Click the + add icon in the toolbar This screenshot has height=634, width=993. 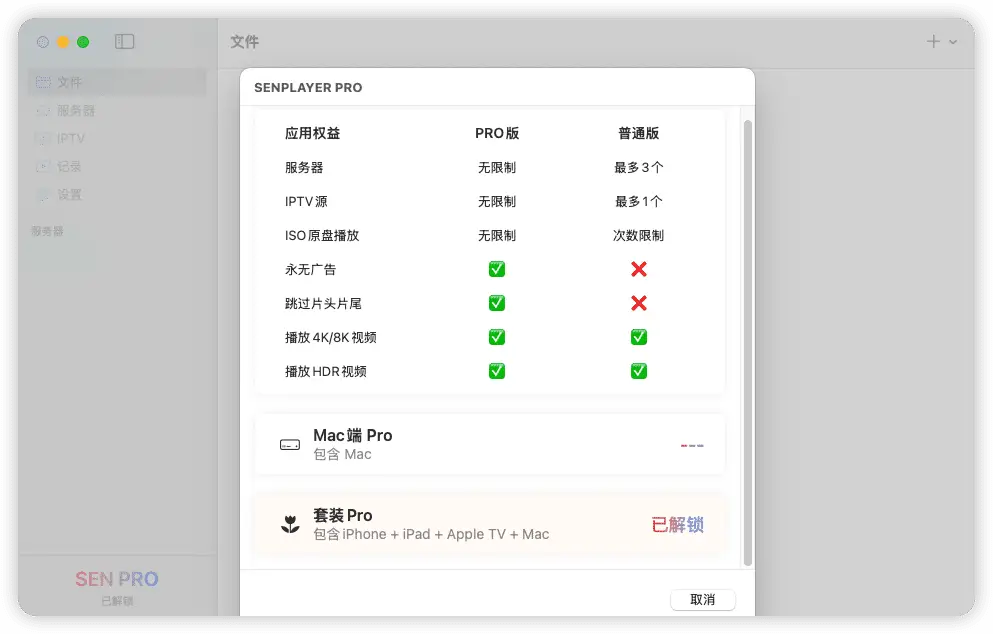click(x=932, y=42)
